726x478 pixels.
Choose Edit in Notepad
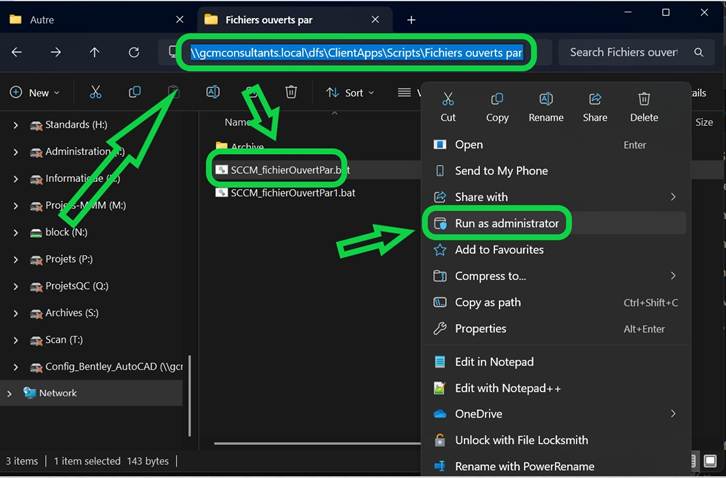tap(556, 362)
